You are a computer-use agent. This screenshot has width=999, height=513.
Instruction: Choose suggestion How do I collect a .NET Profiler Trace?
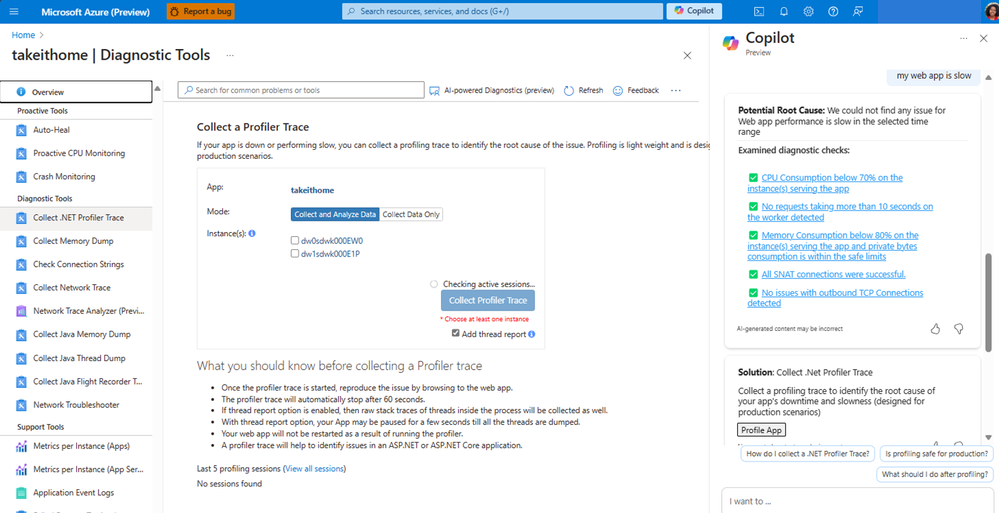(x=807, y=454)
